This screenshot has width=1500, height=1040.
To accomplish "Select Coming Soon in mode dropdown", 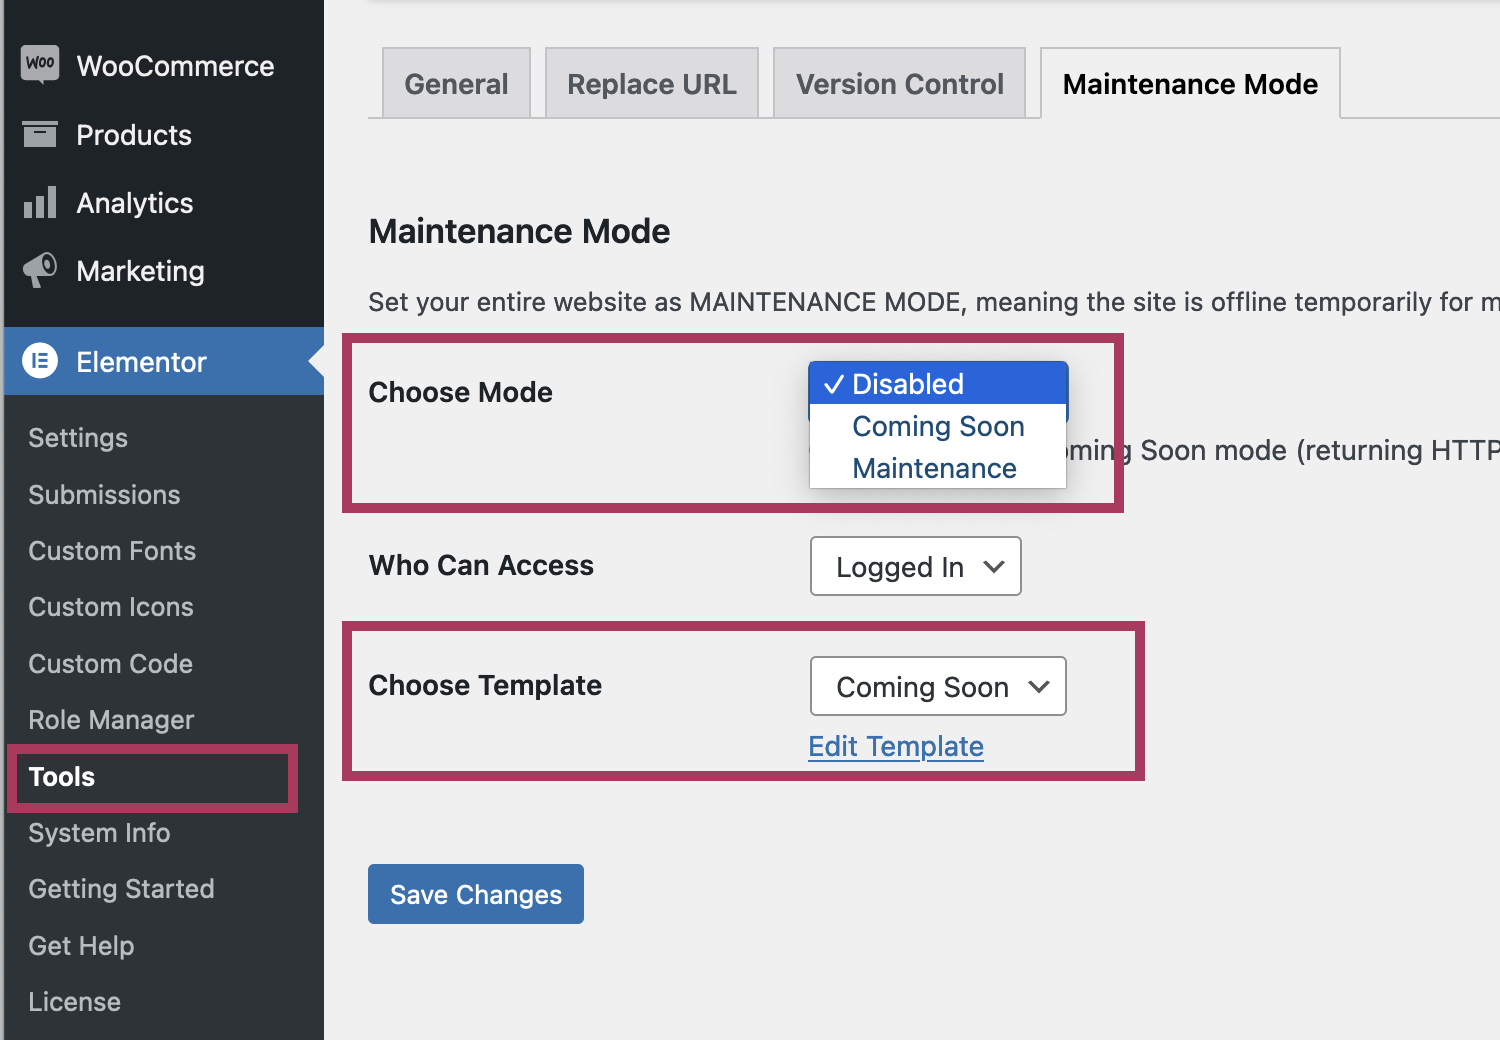I will 937,426.
